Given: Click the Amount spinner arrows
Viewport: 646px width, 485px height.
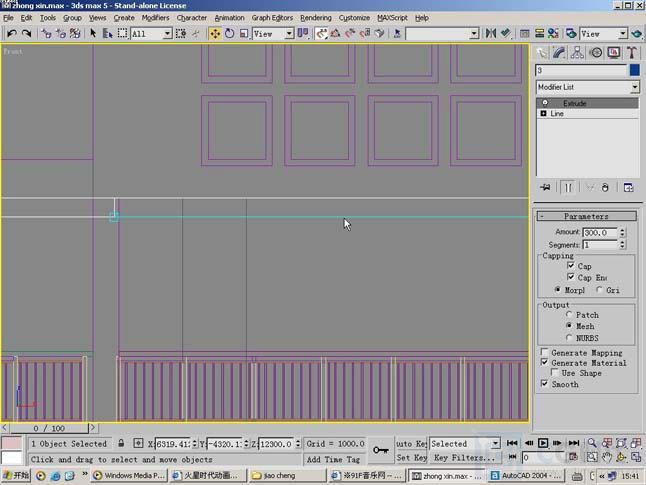Looking at the screenshot, I should (622, 232).
